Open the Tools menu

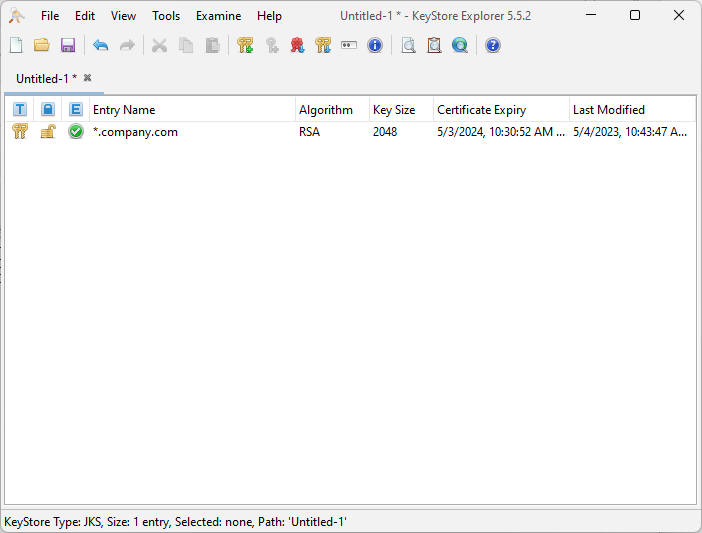[166, 16]
